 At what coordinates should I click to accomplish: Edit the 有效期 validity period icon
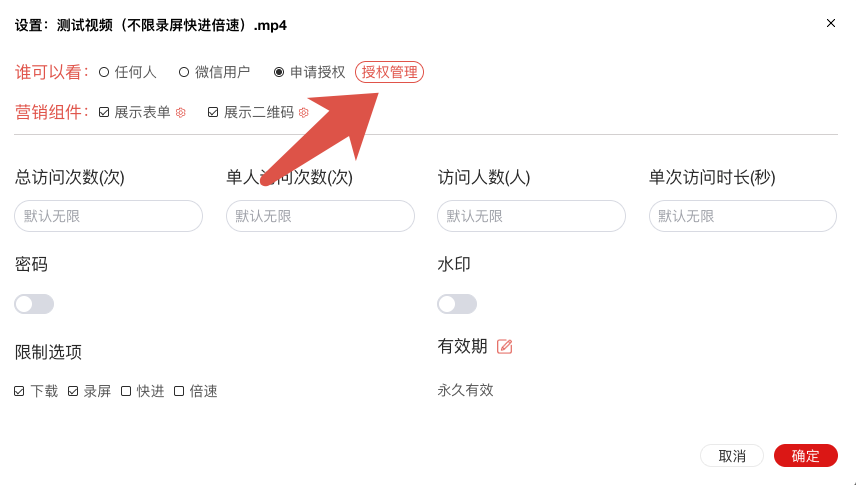pyautogui.click(x=504, y=346)
